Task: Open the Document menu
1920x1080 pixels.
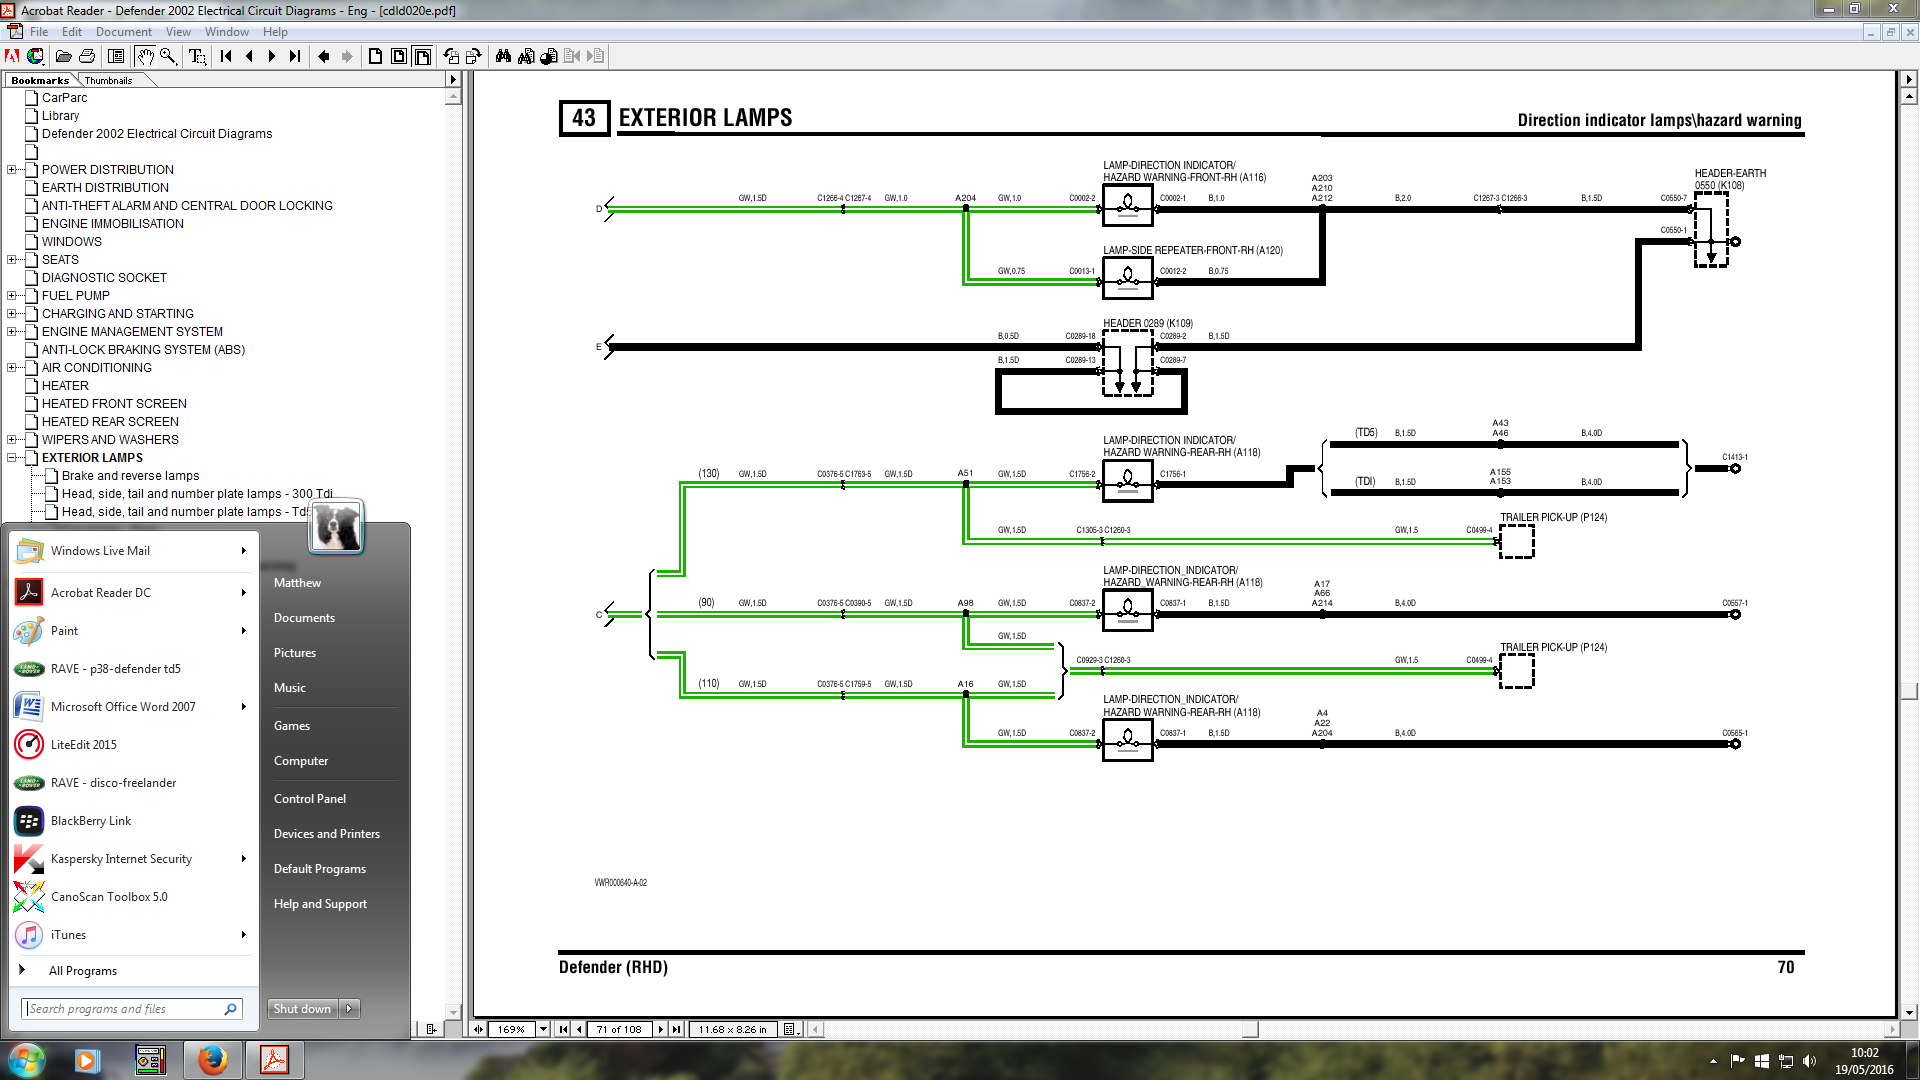Action: 124,32
